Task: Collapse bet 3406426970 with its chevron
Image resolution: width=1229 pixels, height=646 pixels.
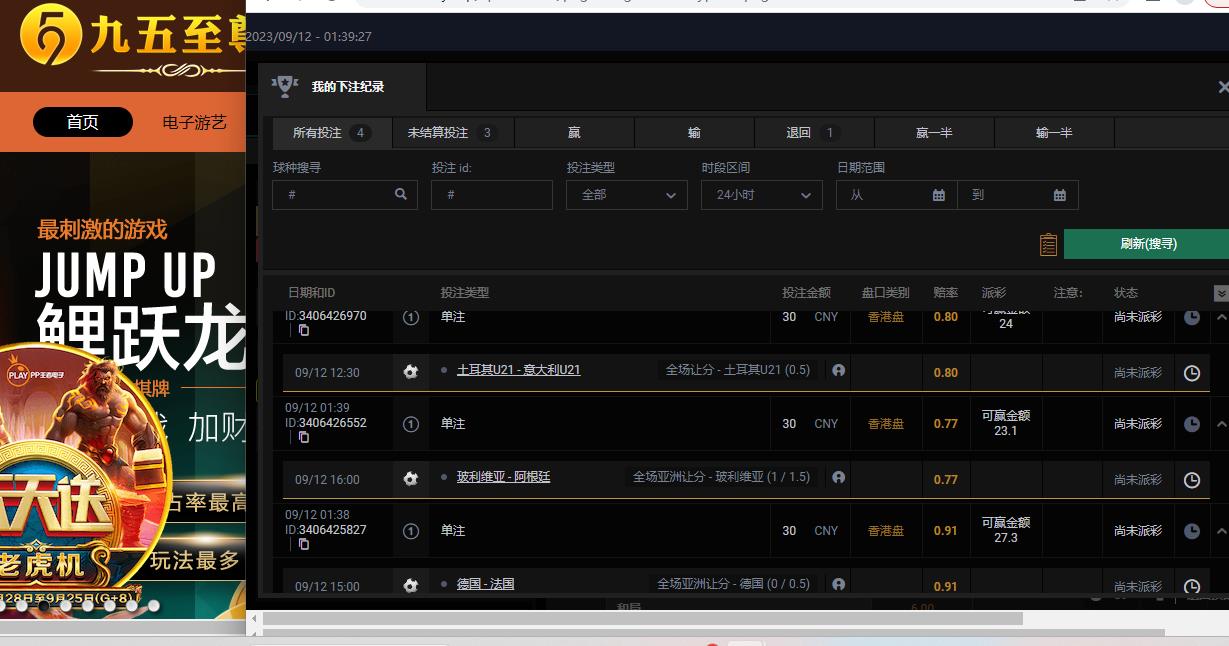Action: pyautogui.click(x=1221, y=317)
